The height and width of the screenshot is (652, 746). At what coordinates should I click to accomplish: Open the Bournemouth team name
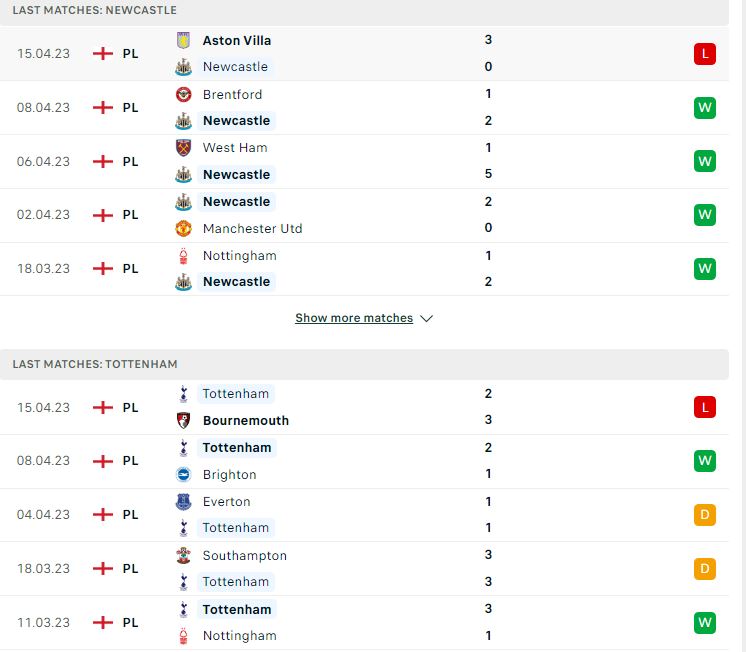(246, 420)
